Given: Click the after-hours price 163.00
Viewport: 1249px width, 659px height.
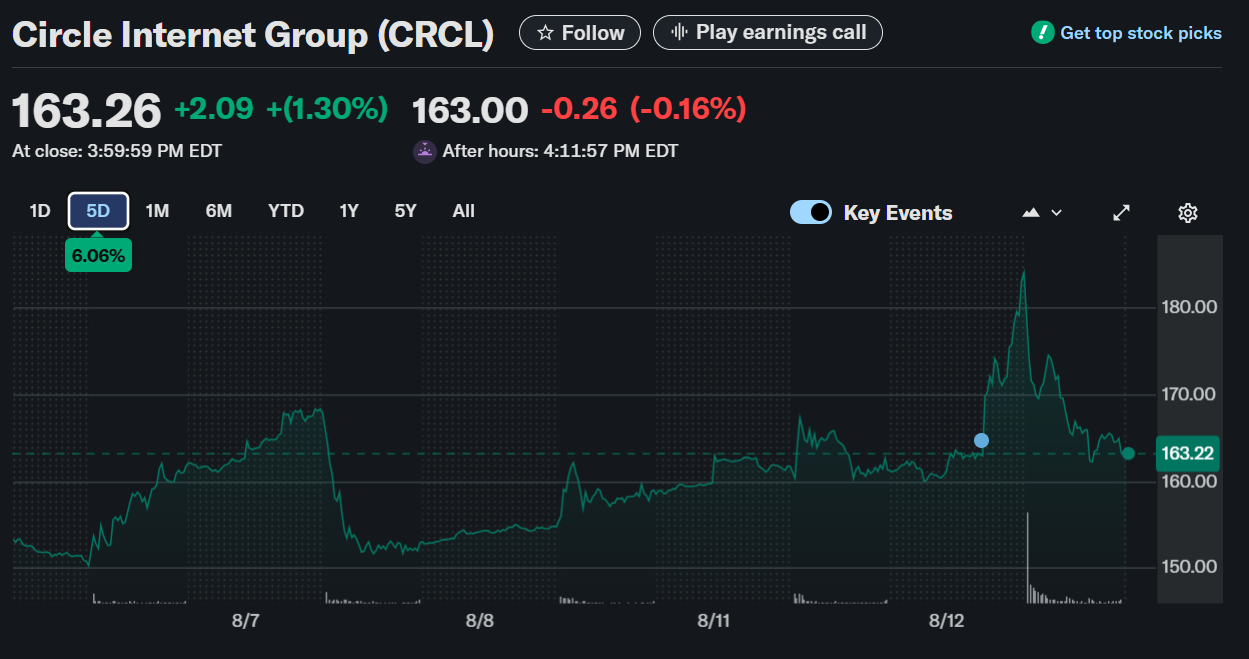Looking at the screenshot, I should coord(470,110).
